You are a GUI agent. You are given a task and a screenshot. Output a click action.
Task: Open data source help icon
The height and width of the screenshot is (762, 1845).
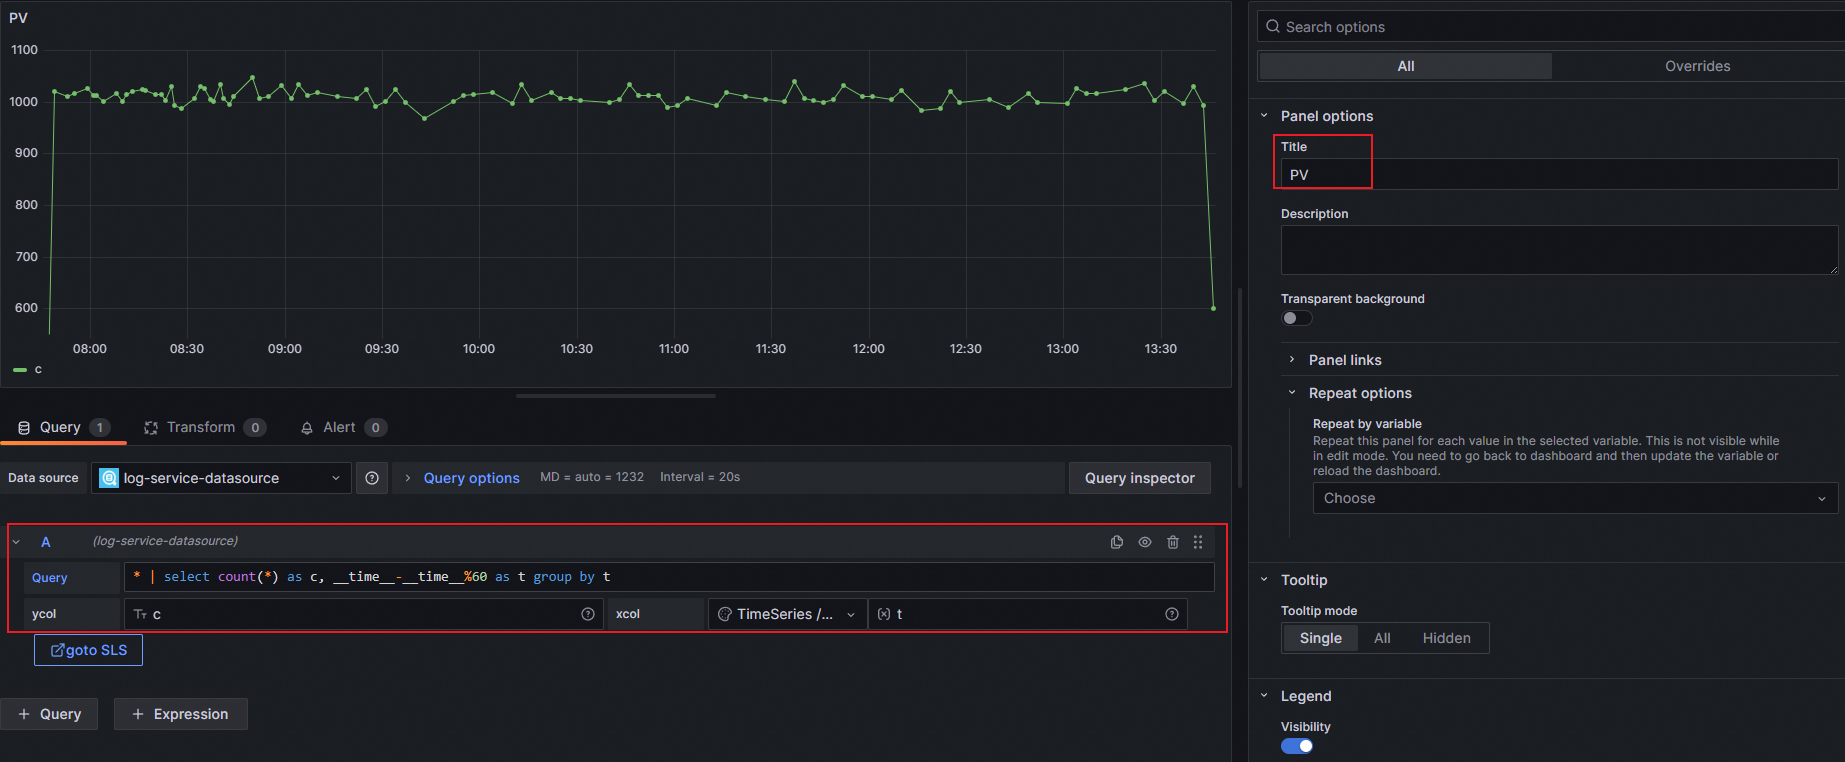point(372,478)
